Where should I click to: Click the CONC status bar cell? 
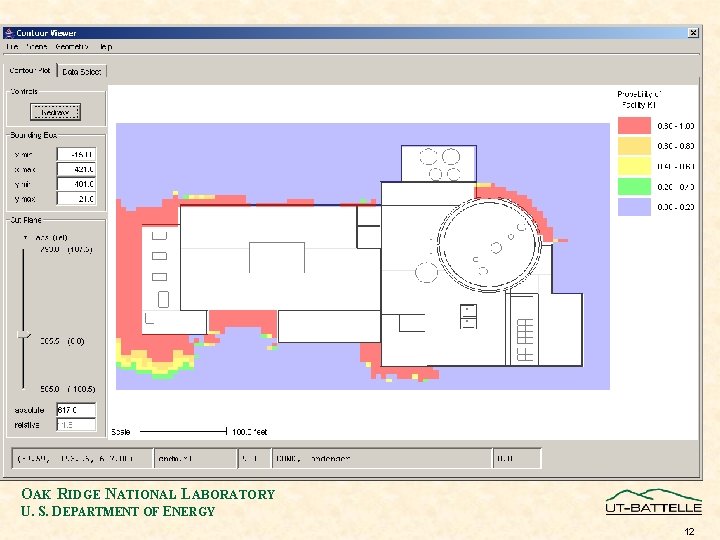click(x=382, y=458)
